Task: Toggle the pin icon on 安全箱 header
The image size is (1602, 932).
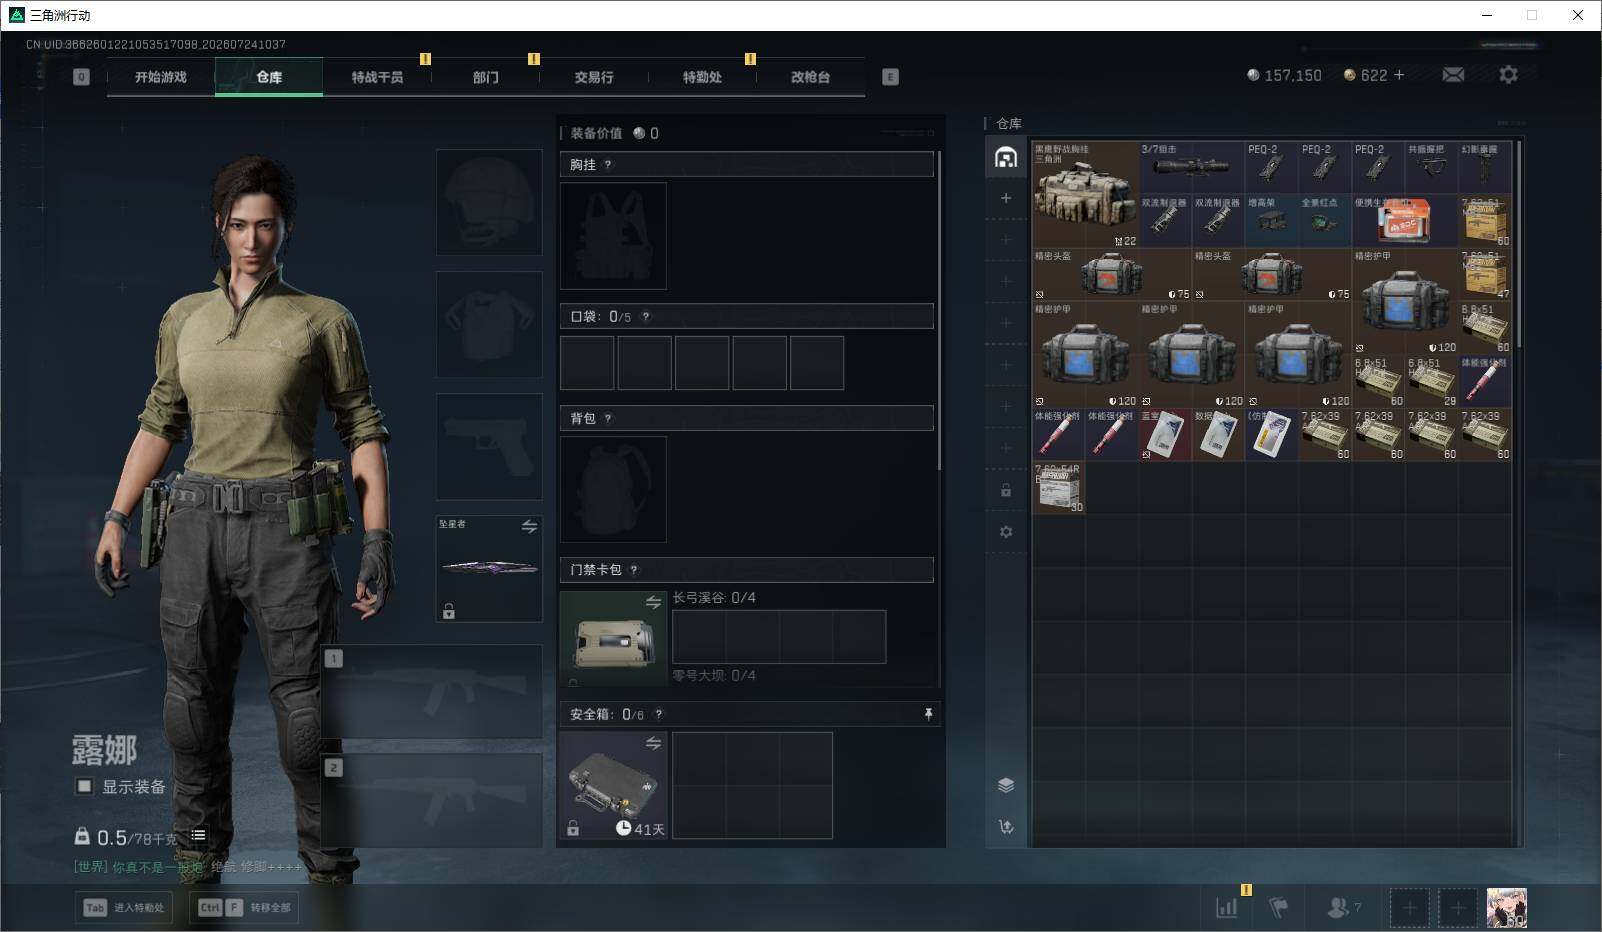Action: tap(928, 713)
